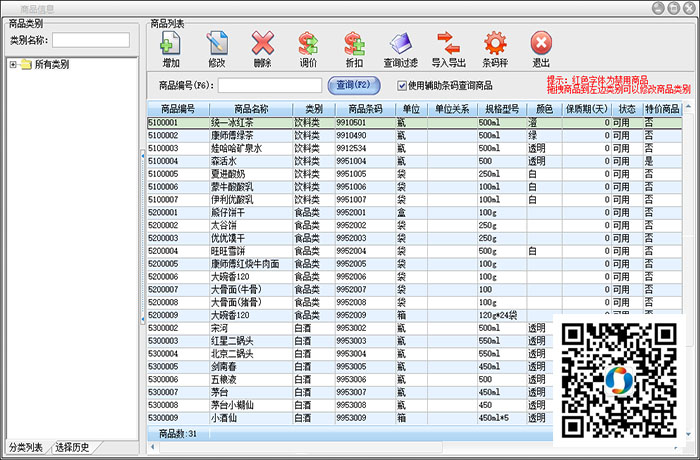
Task: Select the row 茅台小糊仙
Action: pyautogui.click(x=350, y=405)
